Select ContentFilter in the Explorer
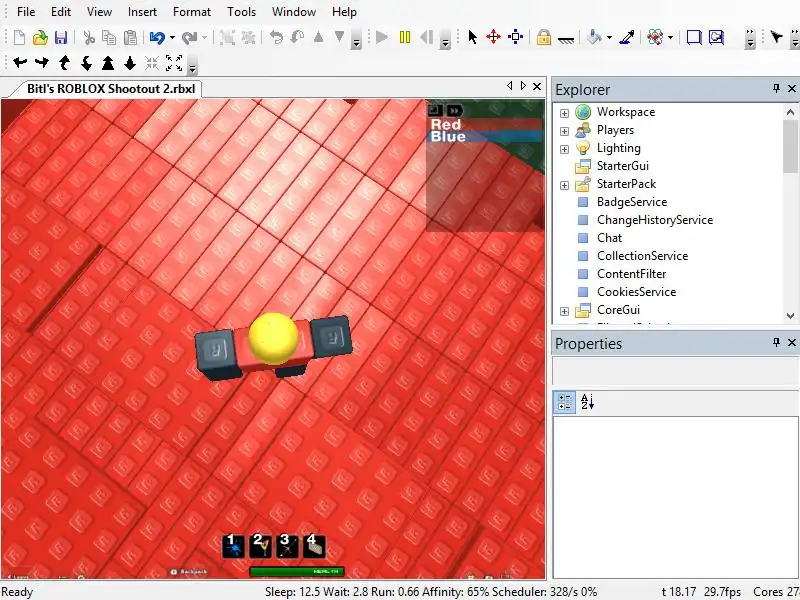The height and width of the screenshot is (600, 800). tap(632, 274)
